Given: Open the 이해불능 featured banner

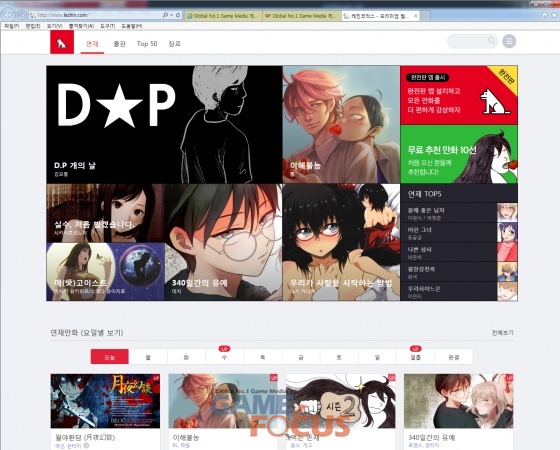Looking at the screenshot, I should click(341, 124).
